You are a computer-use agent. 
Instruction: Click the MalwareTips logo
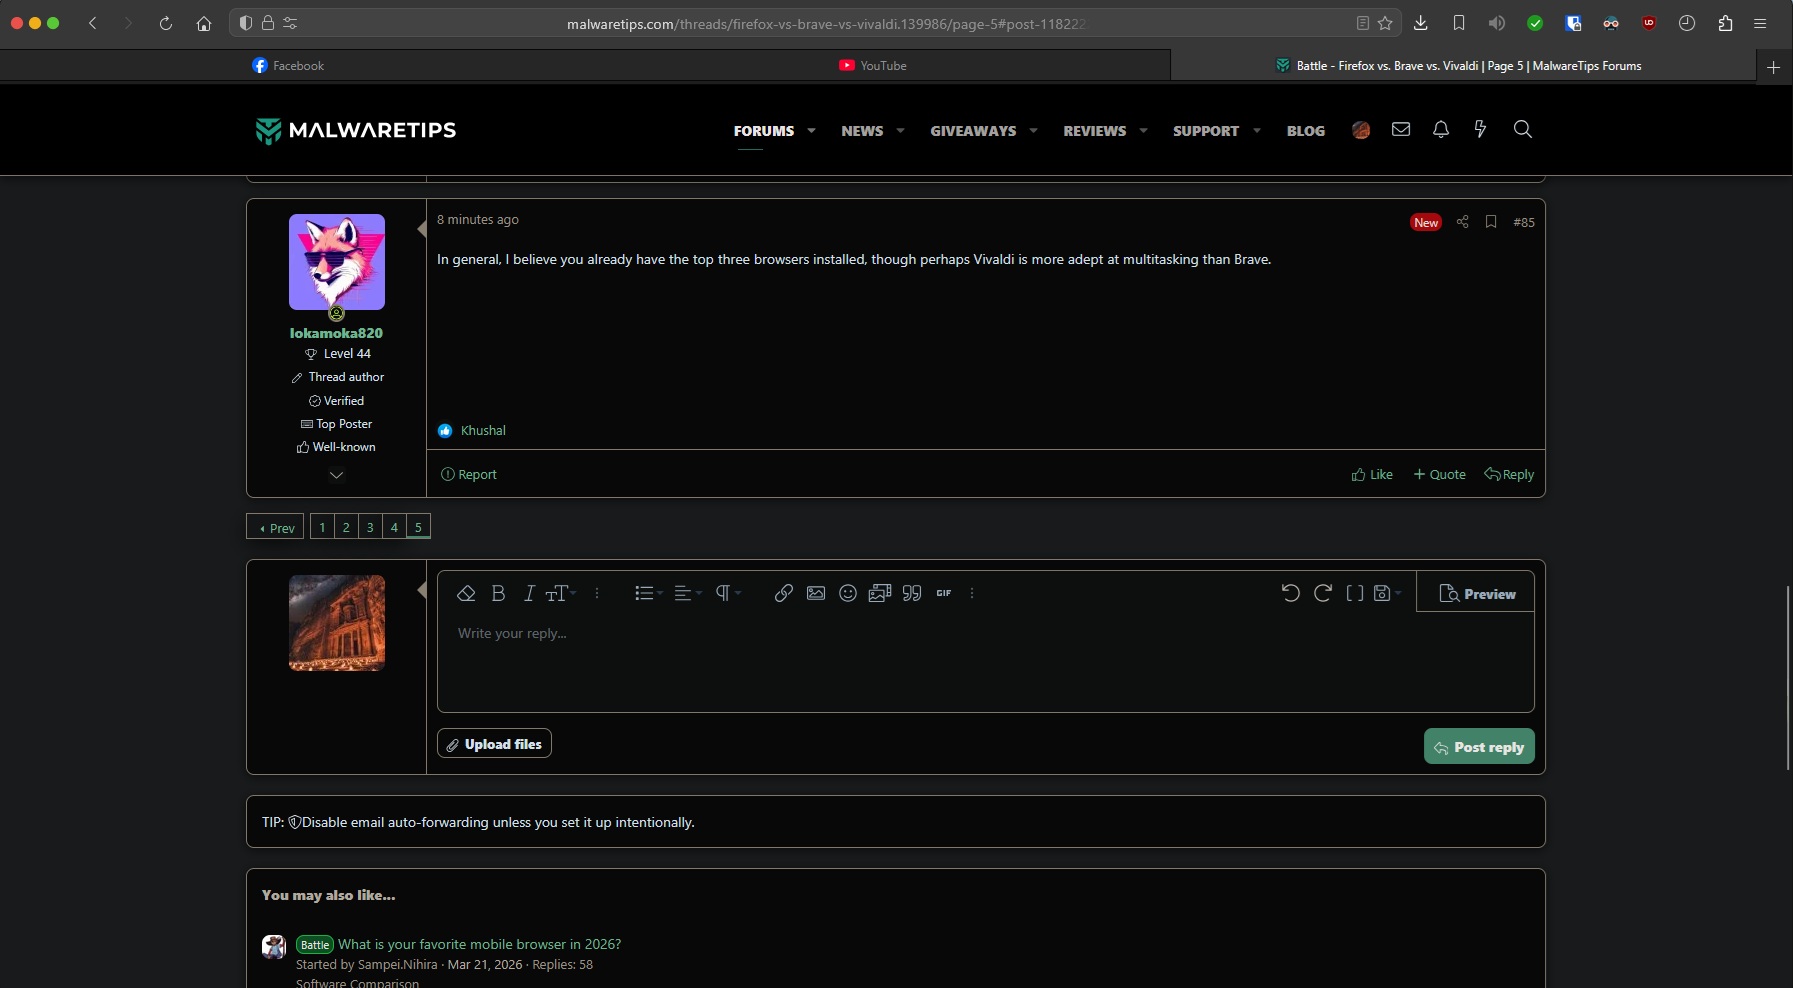point(356,130)
